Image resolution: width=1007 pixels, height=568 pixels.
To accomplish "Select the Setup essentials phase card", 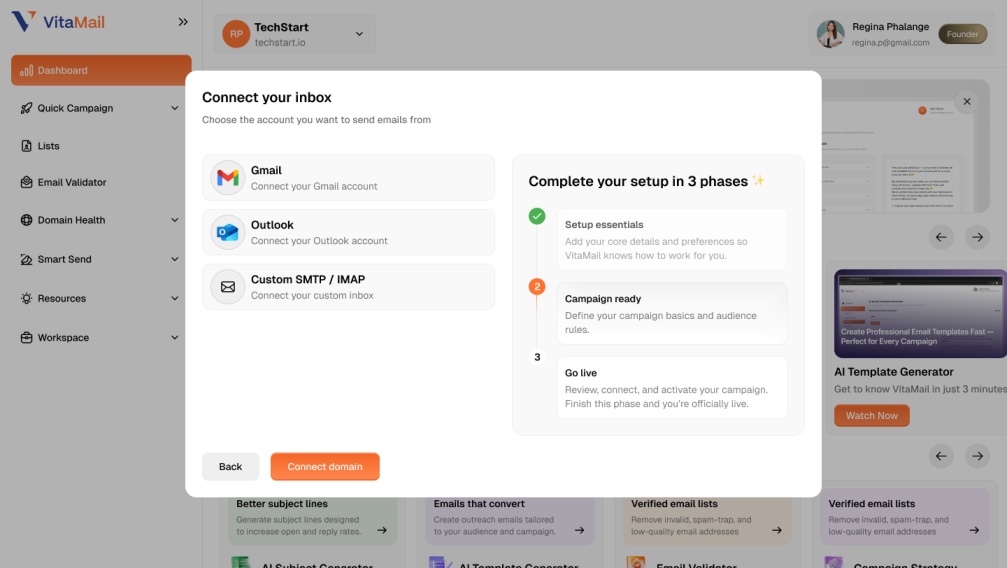I will click(672, 240).
